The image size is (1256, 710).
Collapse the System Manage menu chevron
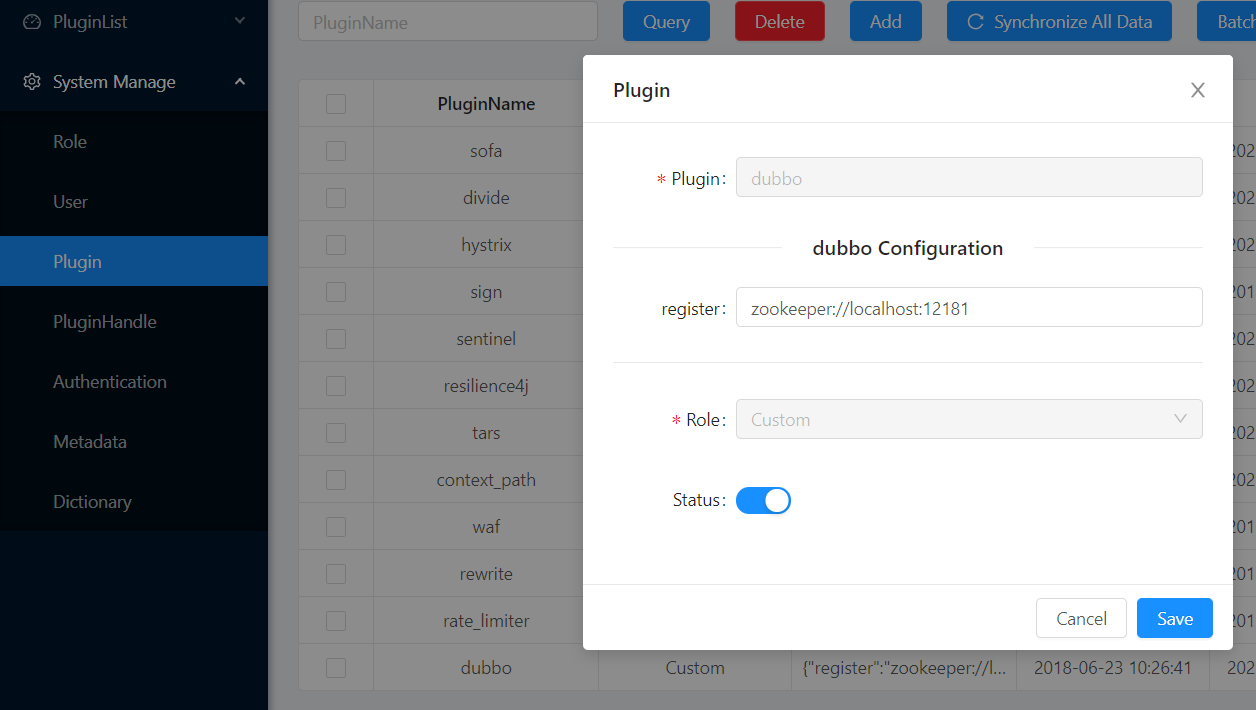tap(240, 81)
